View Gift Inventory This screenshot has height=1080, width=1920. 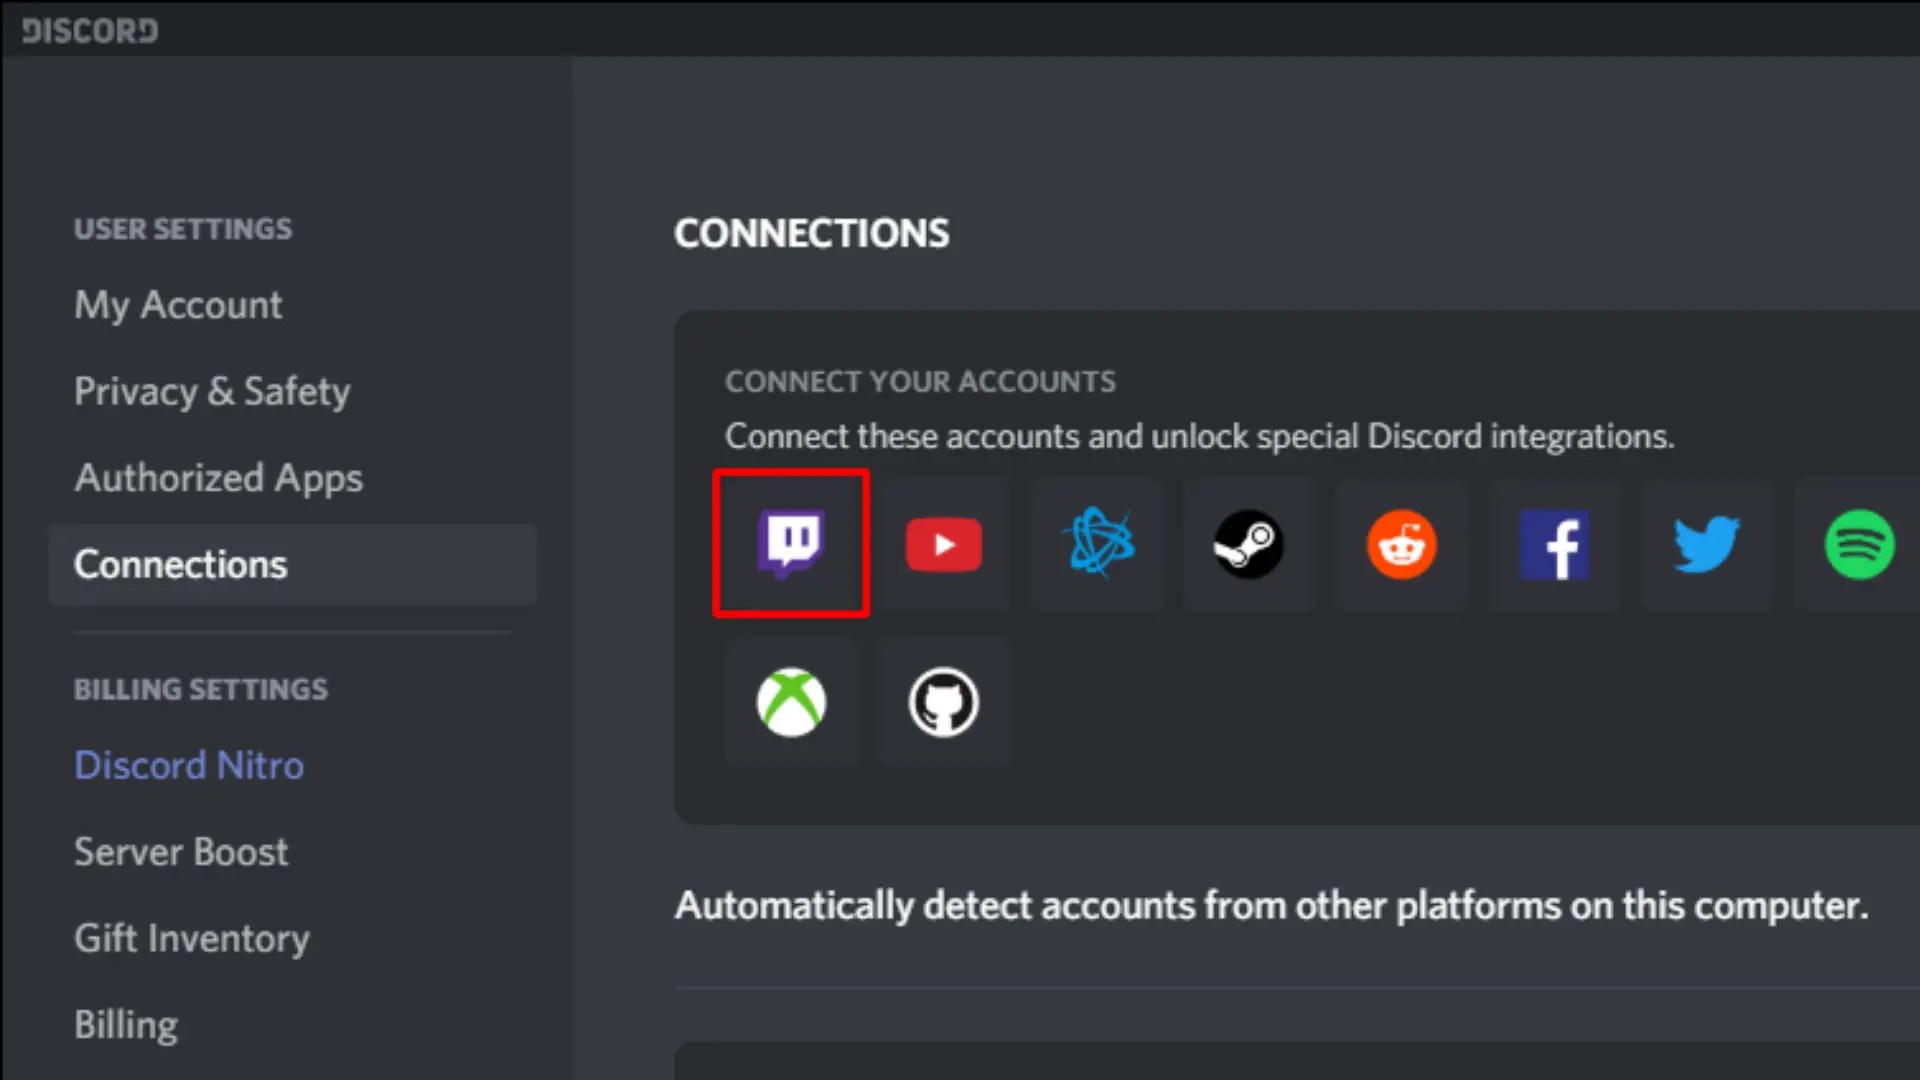point(192,938)
